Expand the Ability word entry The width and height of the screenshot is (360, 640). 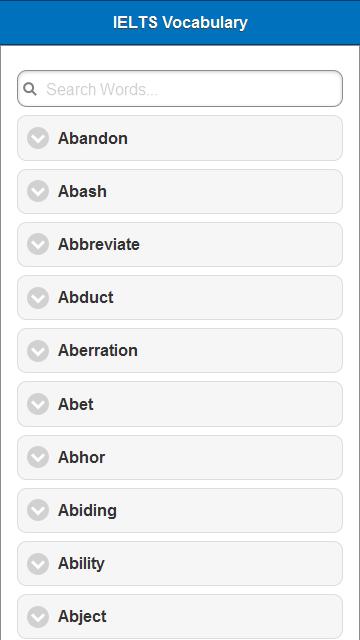coord(180,564)
